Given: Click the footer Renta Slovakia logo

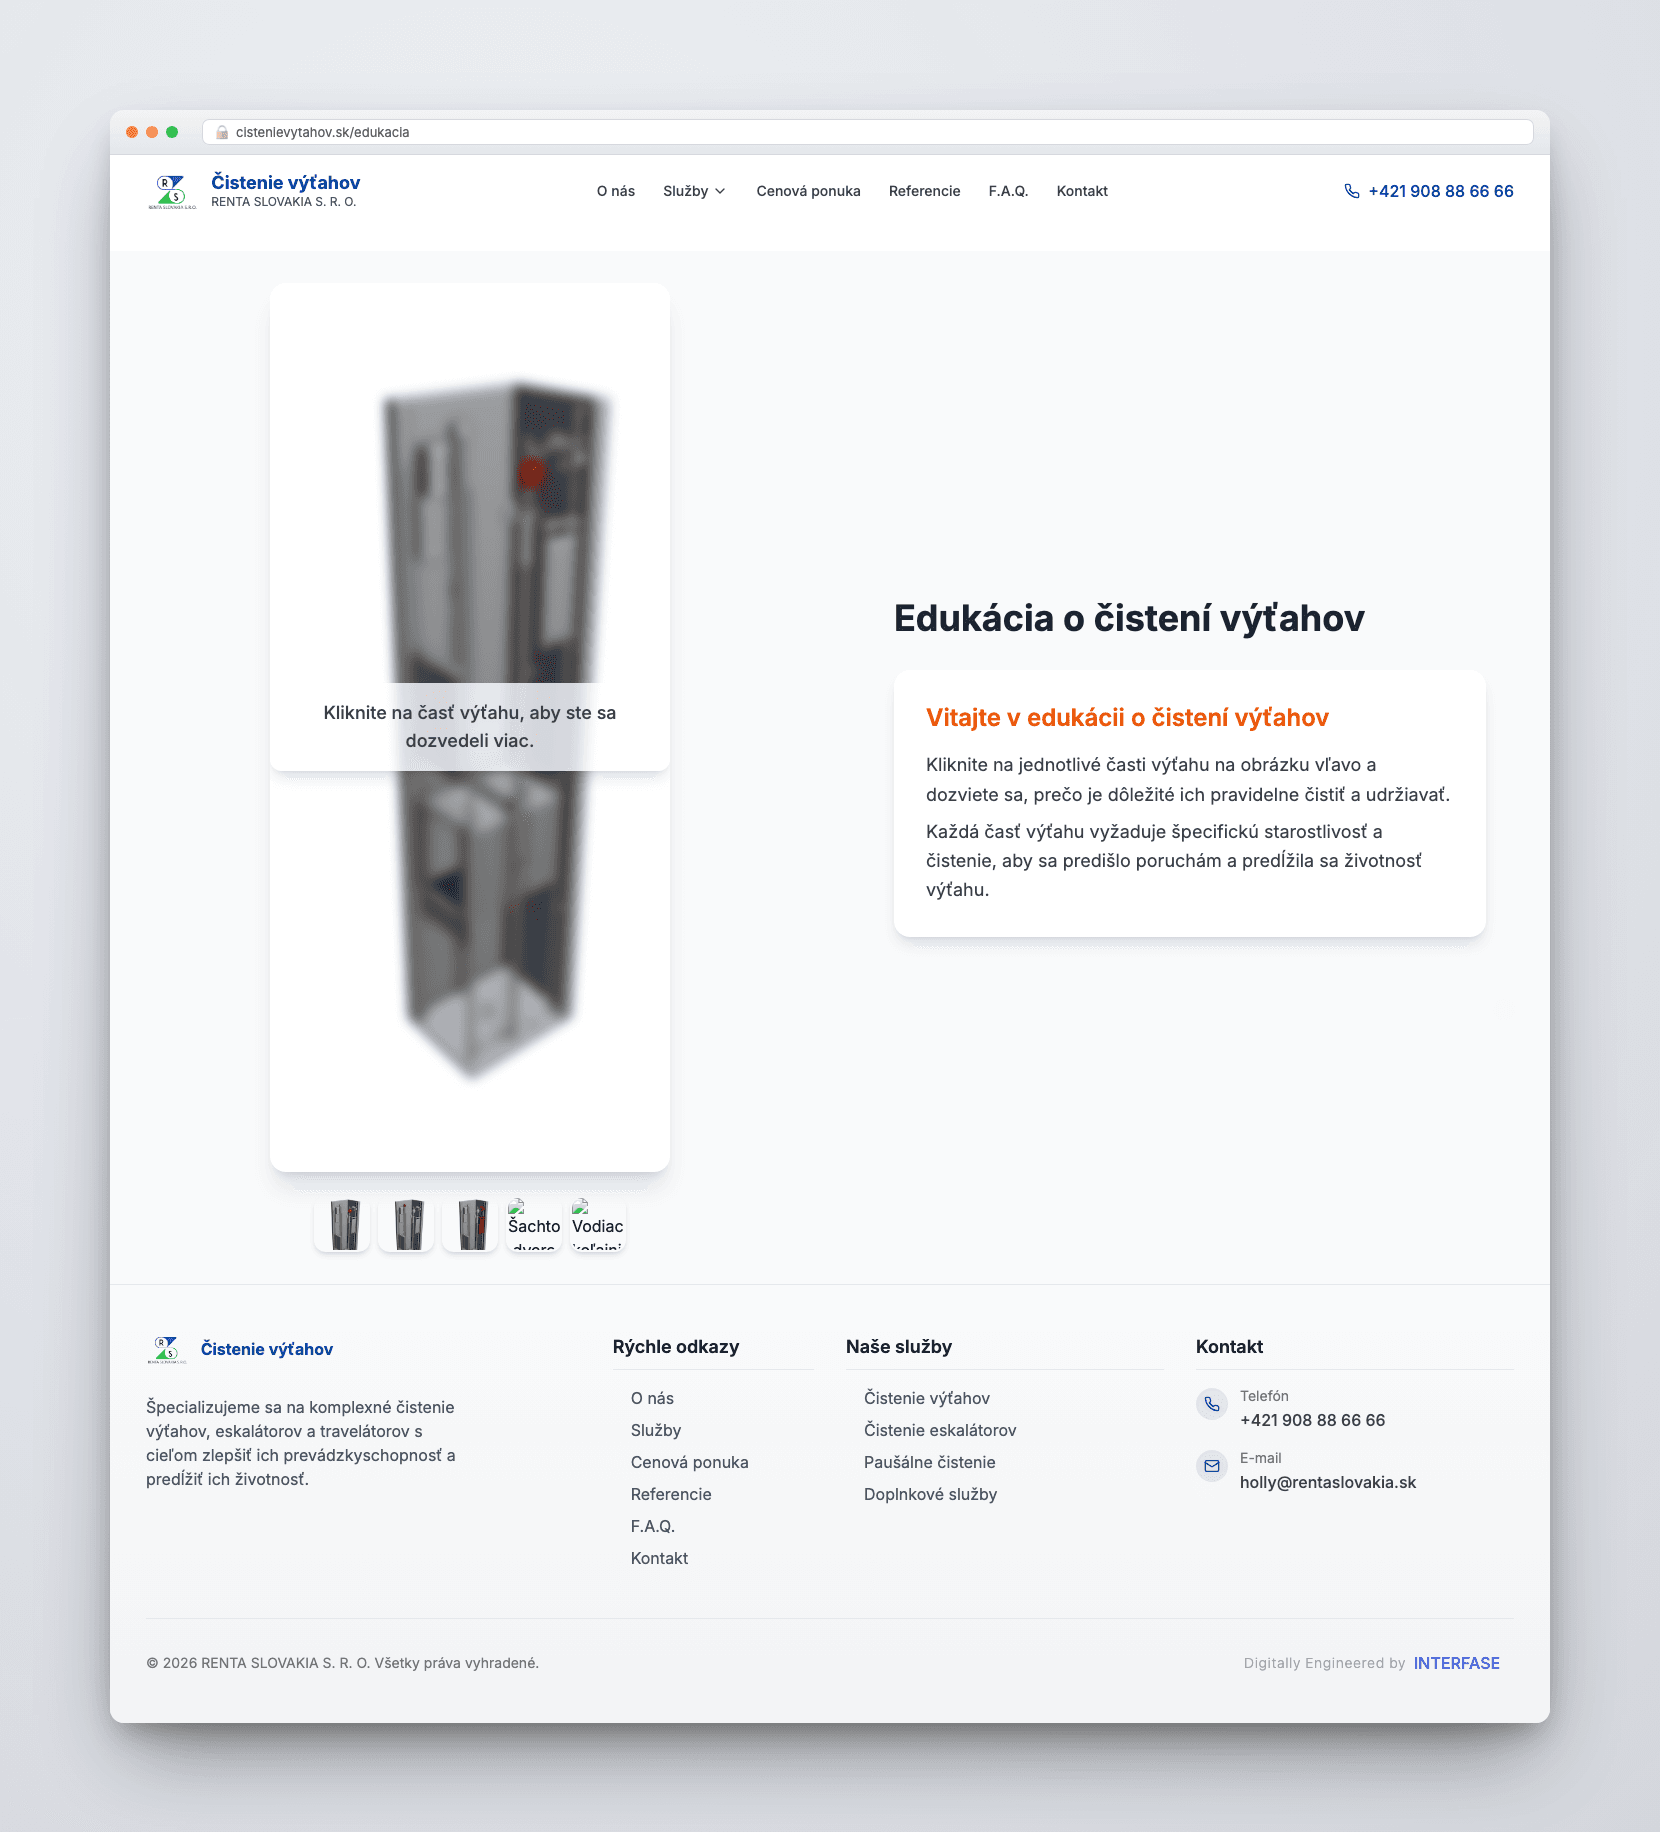Looking at the screenshot, I should coord(167,1349).
